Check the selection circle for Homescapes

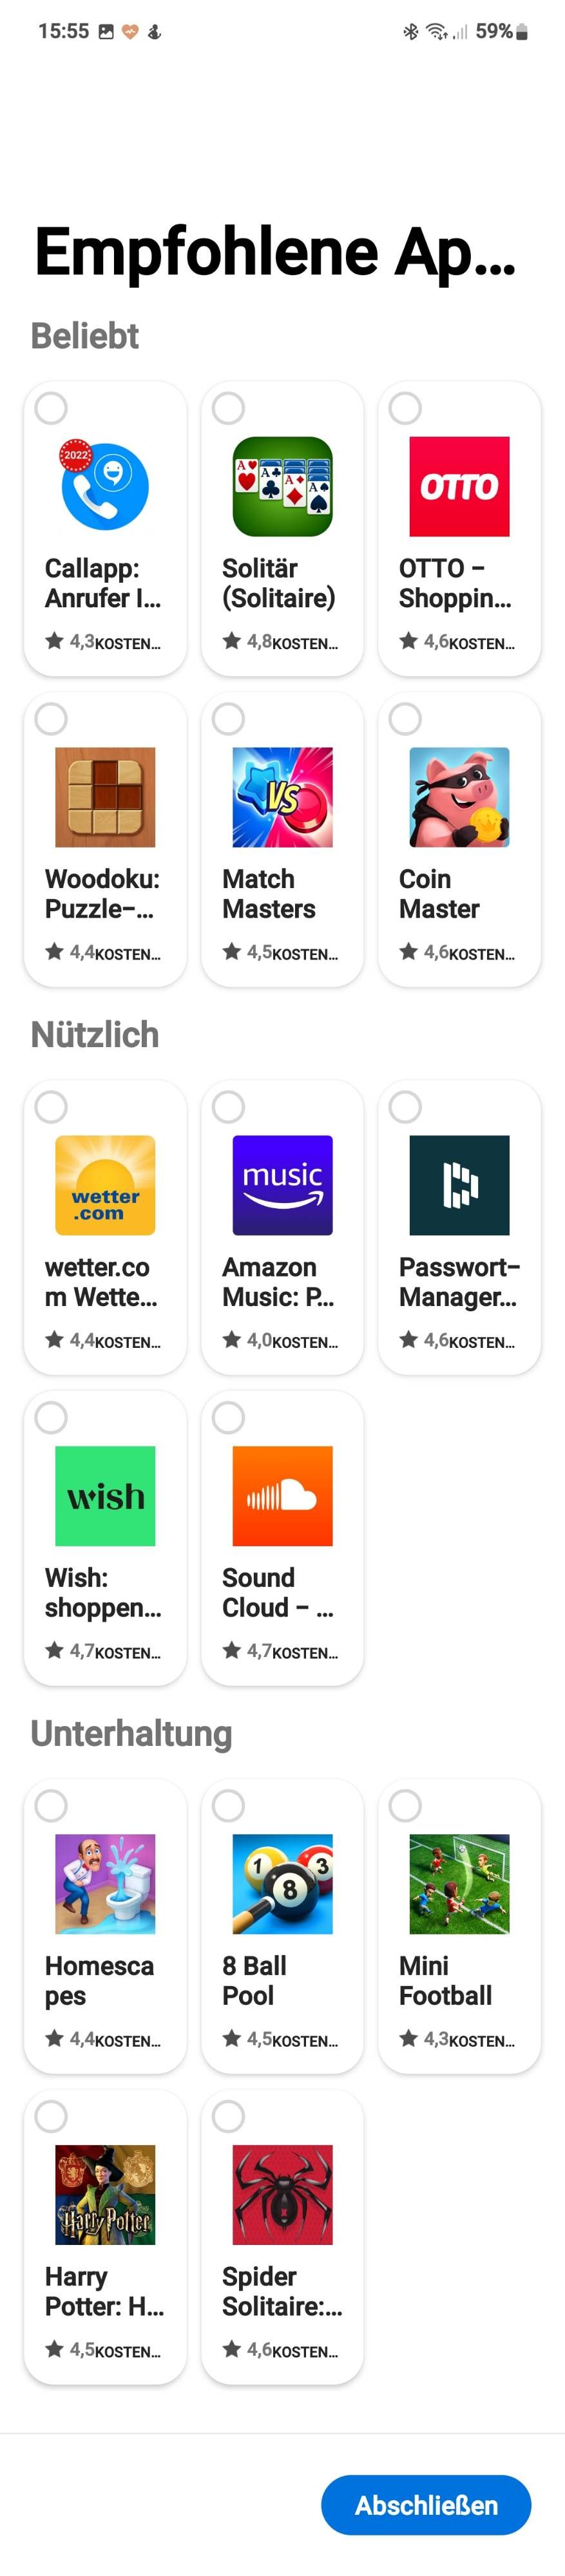51,1805
